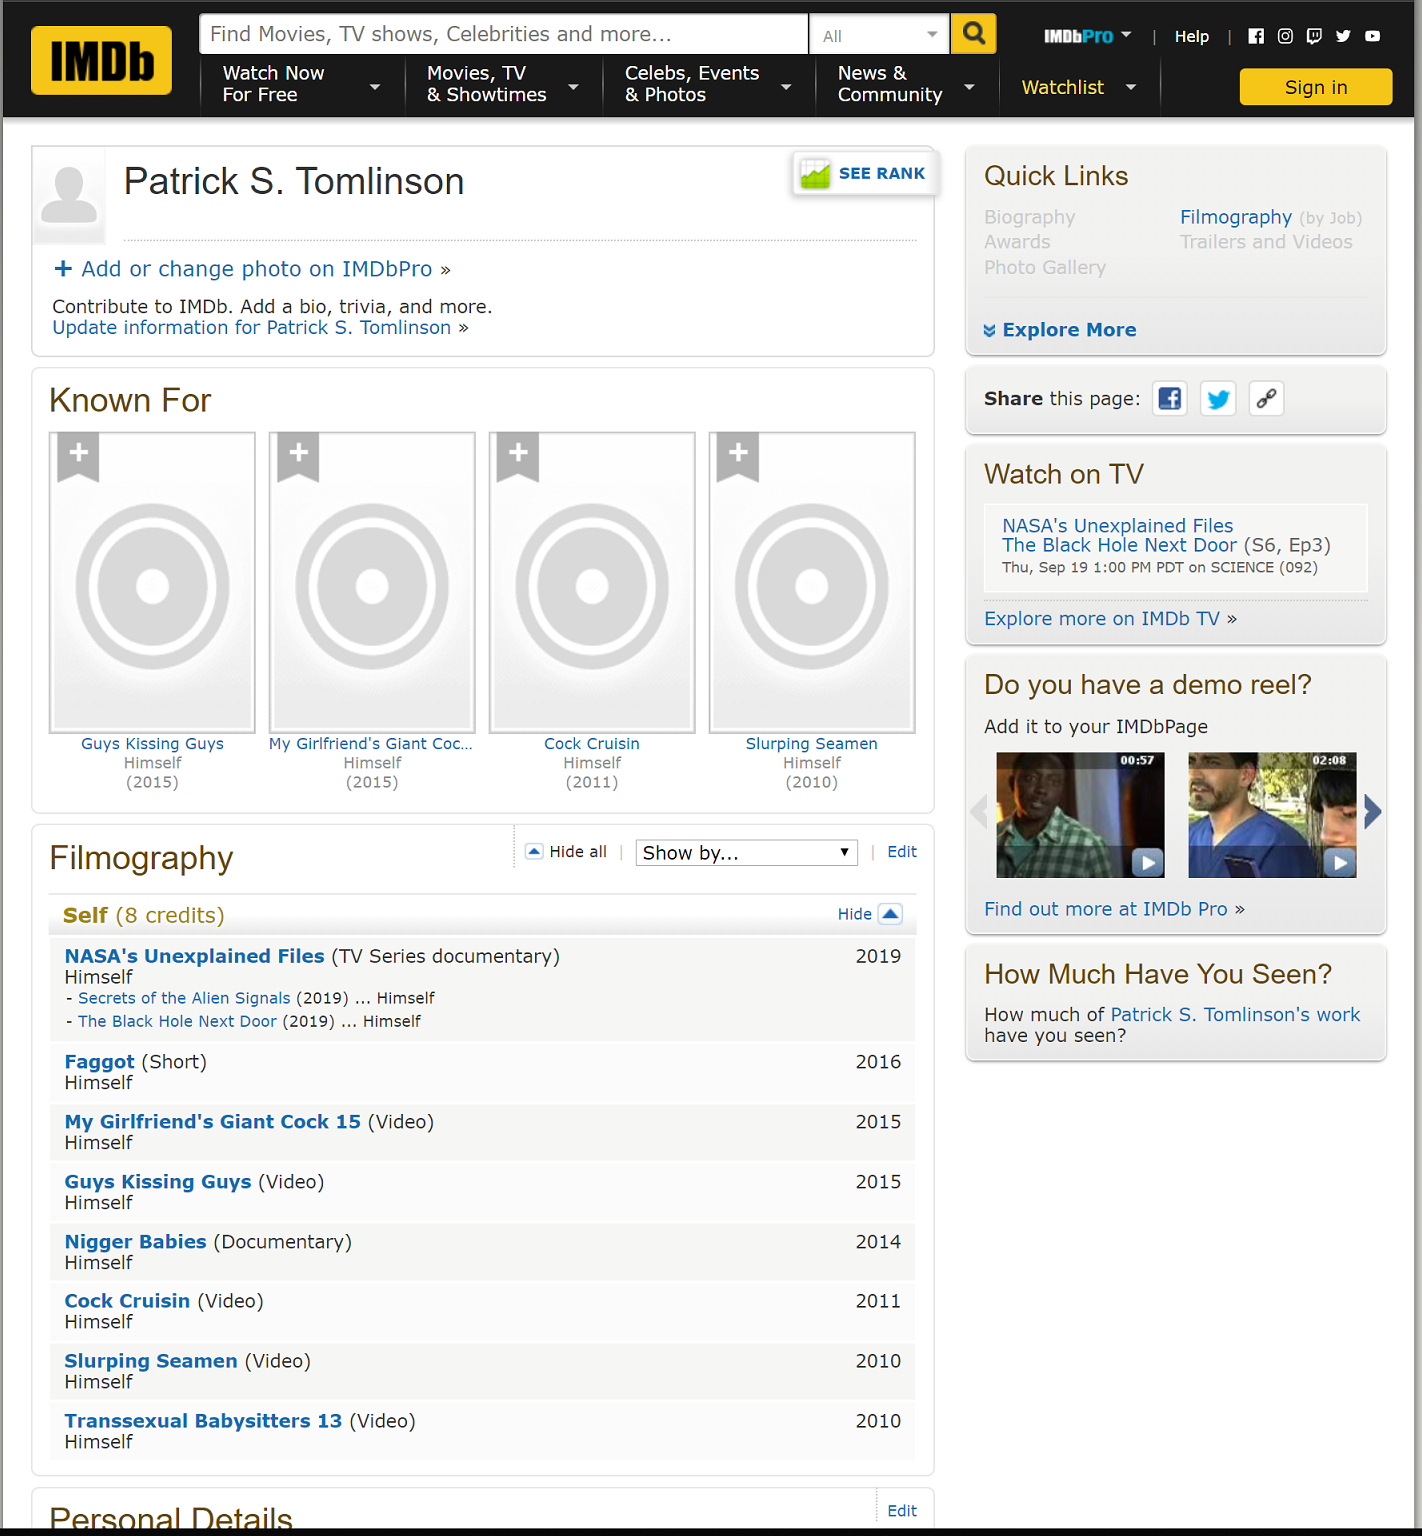Open the Guys Kissing Guys poster thumbnail
Image resolution: width=1422 pixels, height=1536 pixels.
tap(152, 583)
